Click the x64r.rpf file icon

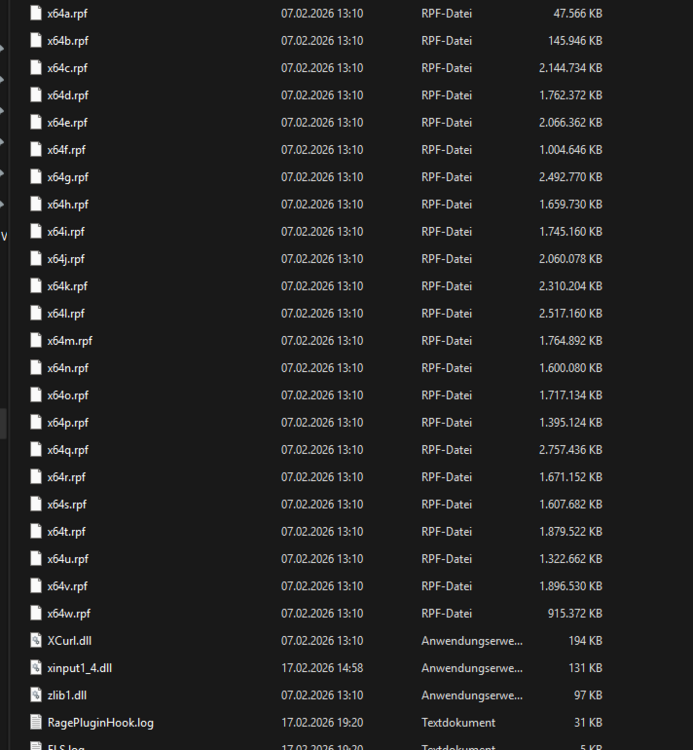tap(36, 476)
